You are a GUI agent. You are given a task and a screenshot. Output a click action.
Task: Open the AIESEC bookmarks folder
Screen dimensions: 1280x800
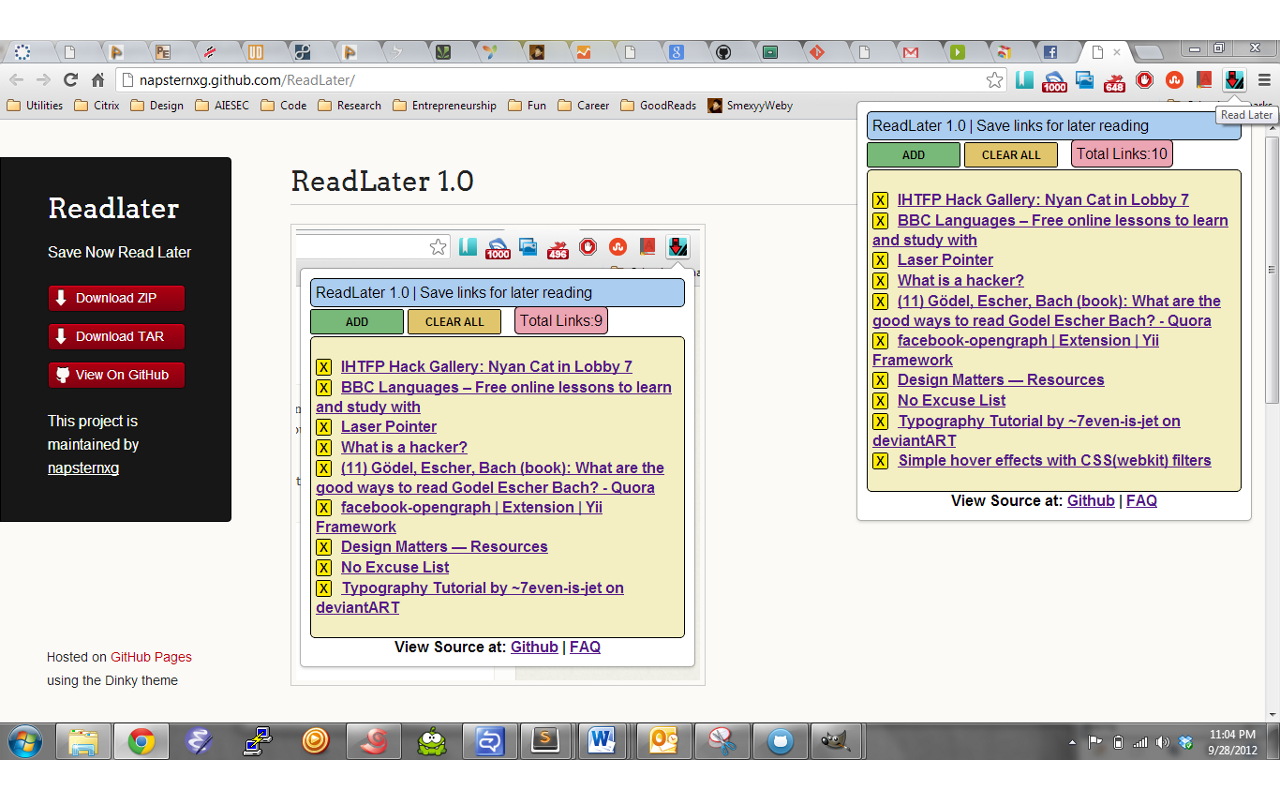tap(222, 105)
